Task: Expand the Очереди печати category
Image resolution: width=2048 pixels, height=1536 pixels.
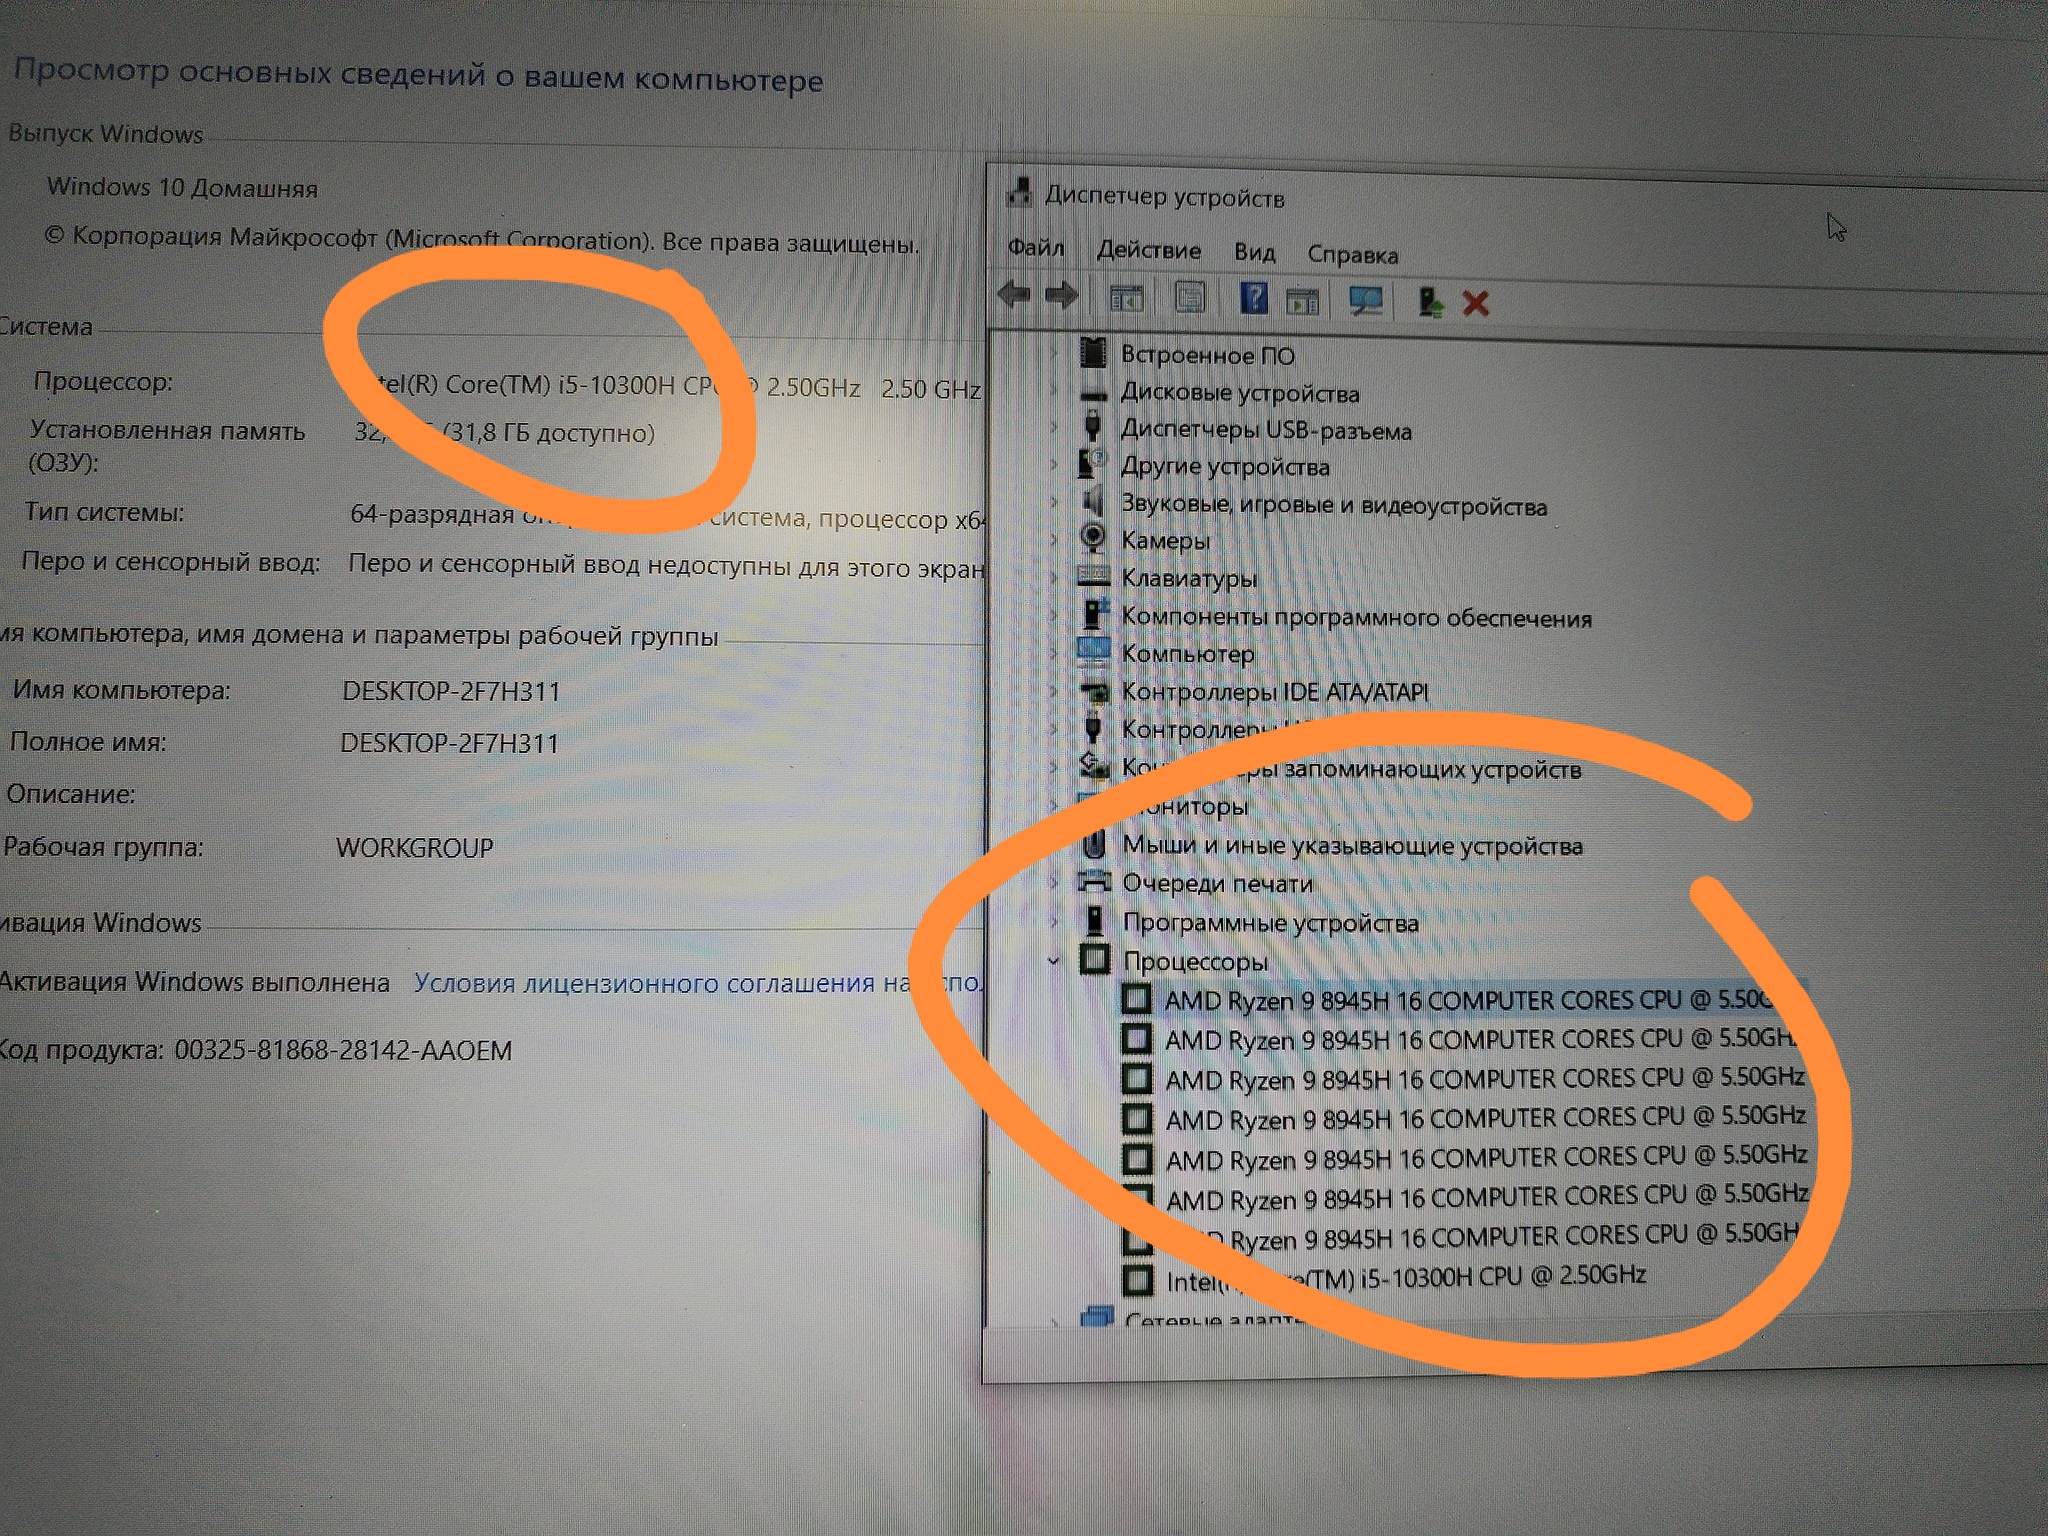Action: [1054, 882]
